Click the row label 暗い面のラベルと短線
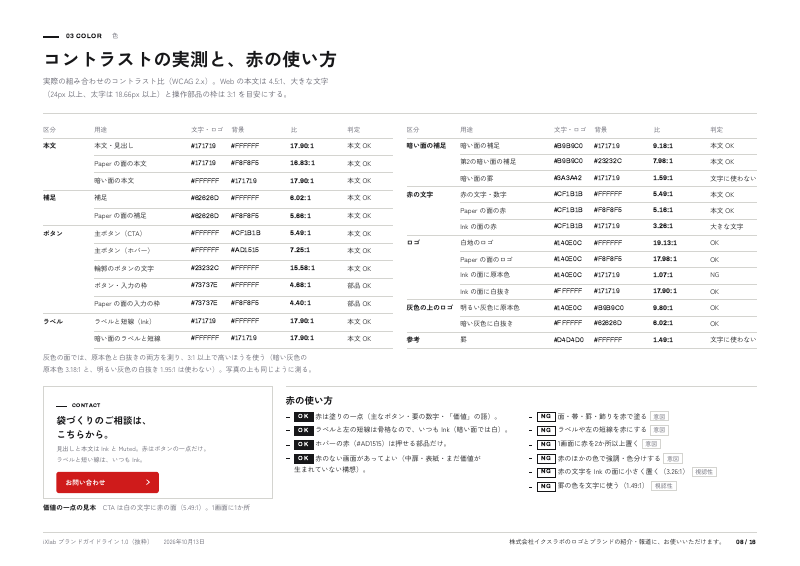The width and height of the screenshot is (800, 566). (128, 338)
